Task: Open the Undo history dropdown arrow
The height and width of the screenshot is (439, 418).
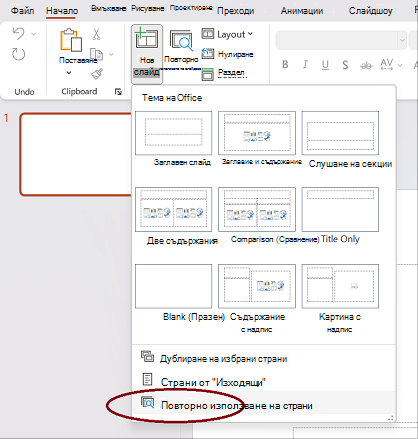Action: [x=33, y=34]
